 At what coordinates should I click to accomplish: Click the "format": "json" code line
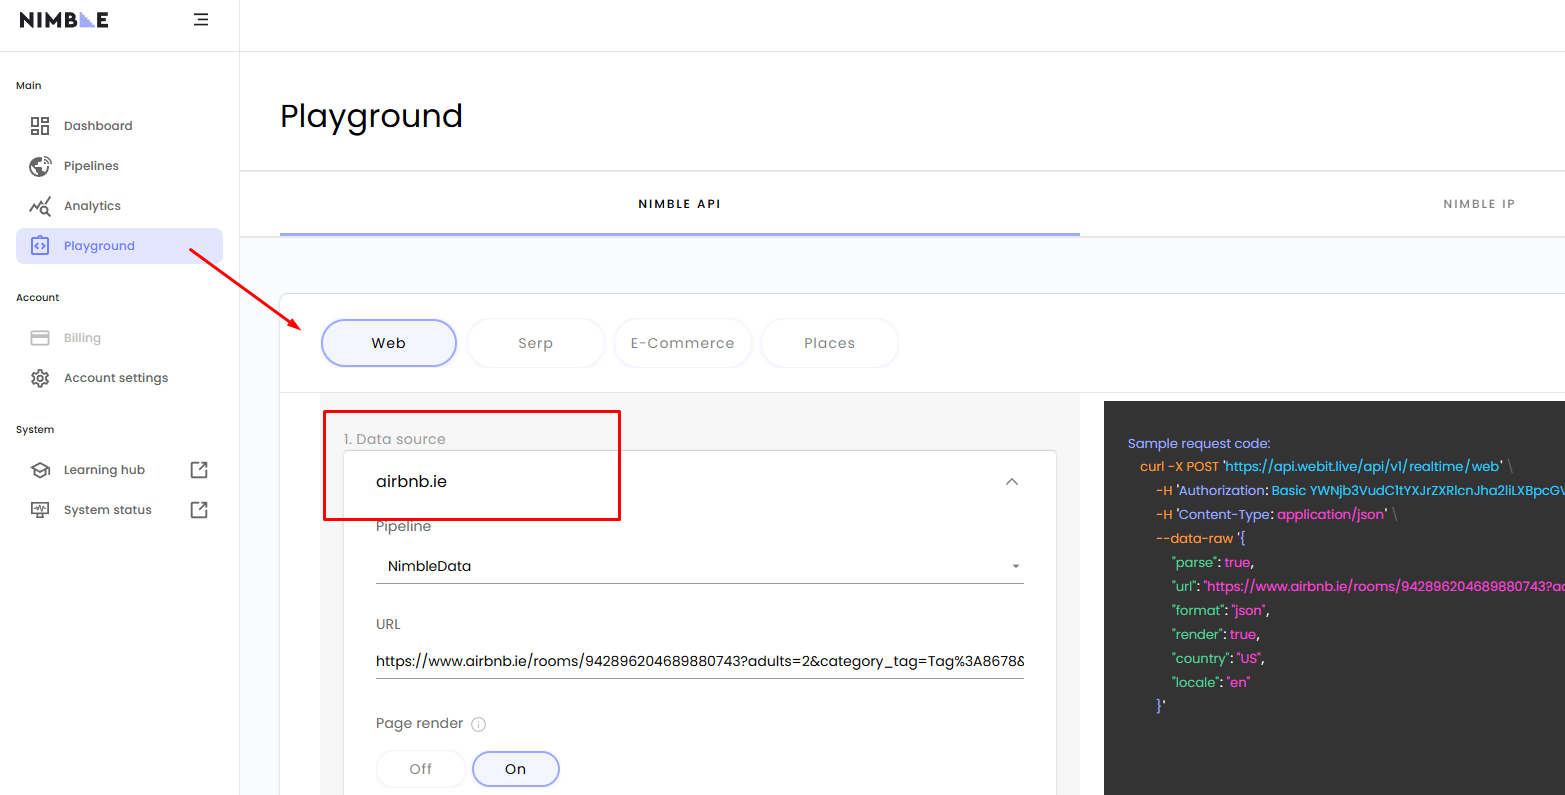pos(1221,611)
